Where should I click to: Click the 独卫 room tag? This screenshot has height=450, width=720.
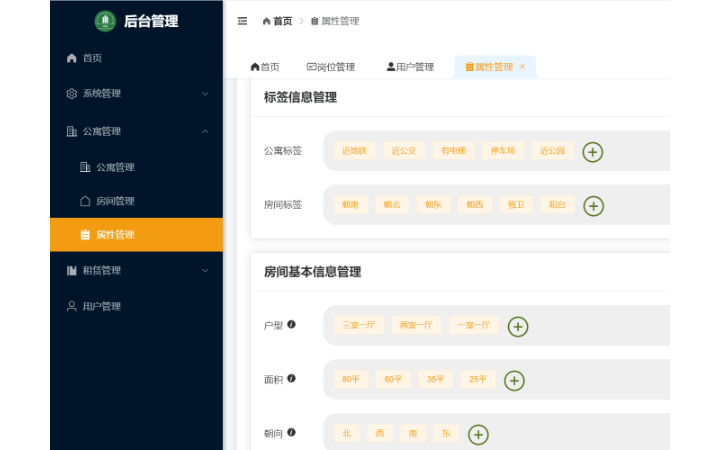(x=516, y=205)
